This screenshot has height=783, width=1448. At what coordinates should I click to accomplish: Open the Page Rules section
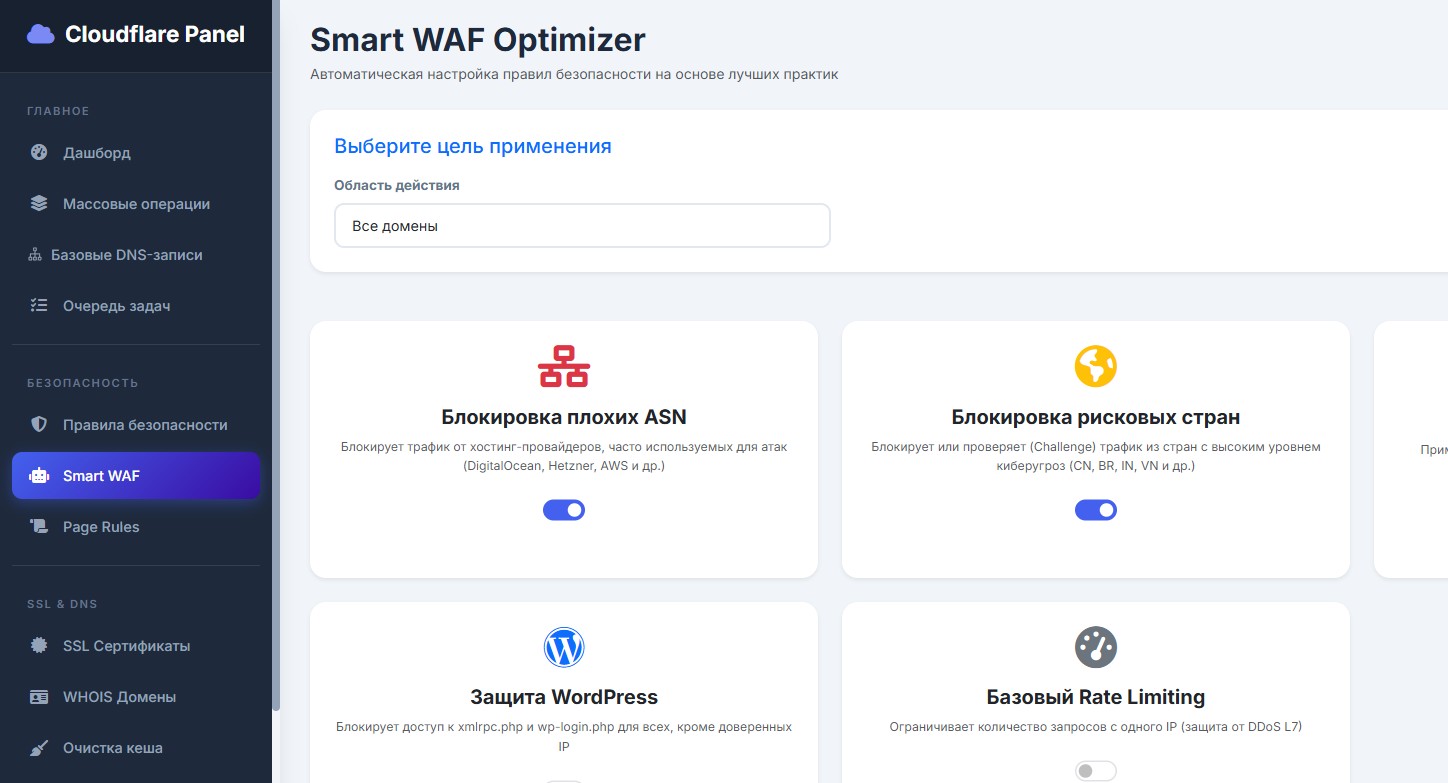101,526
